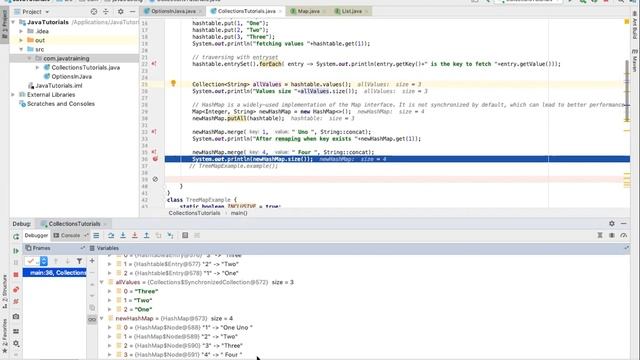Click Restore Layout icon in debug sidebar
Viewport: 640px width, 360px height.
16,331
